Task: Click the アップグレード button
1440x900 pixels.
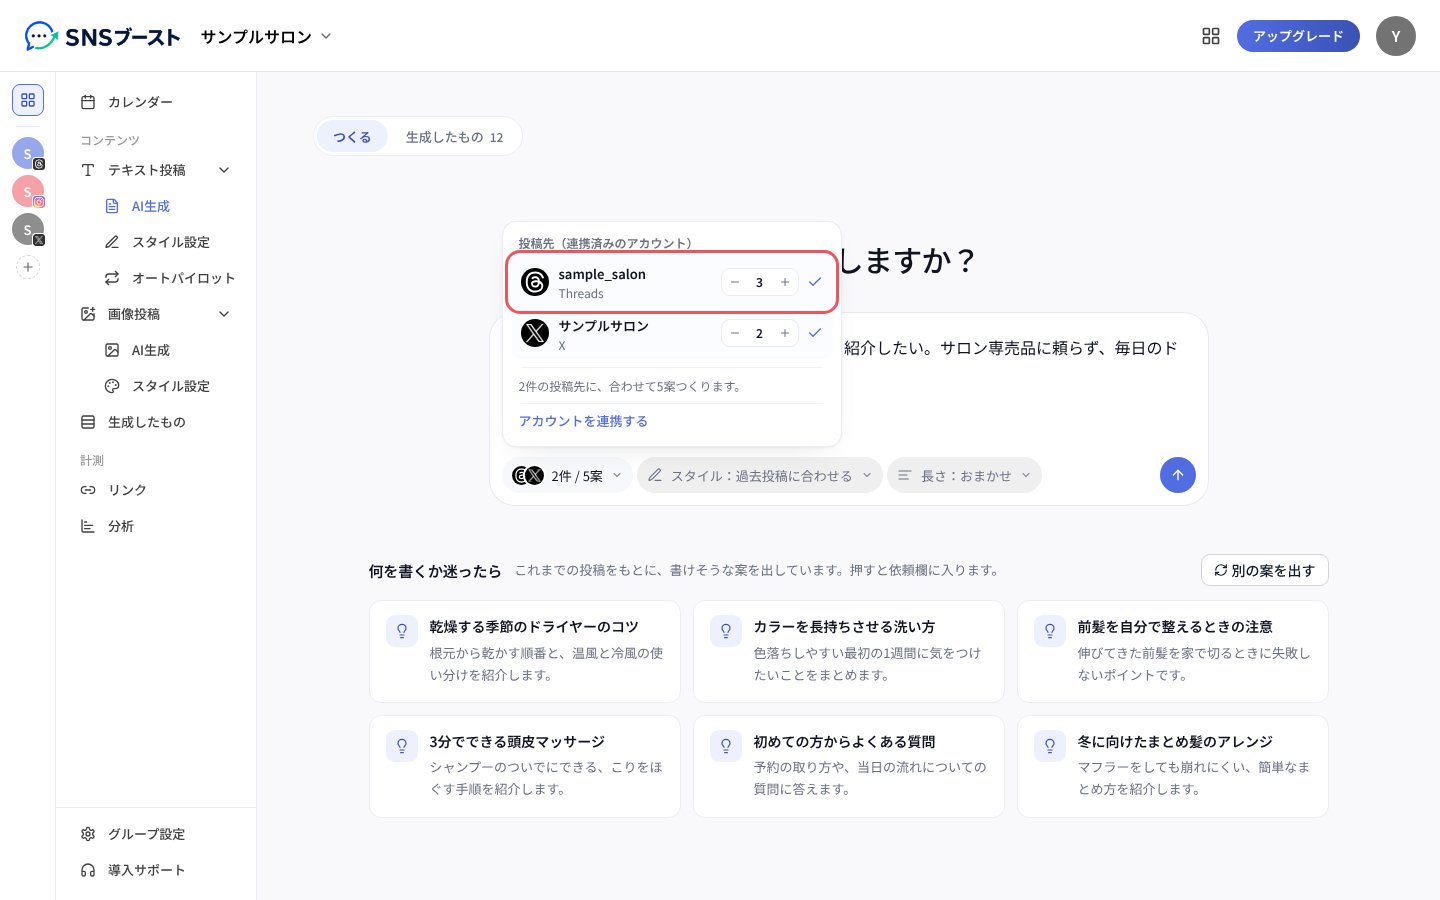Action: click(x=1298, y=36)
